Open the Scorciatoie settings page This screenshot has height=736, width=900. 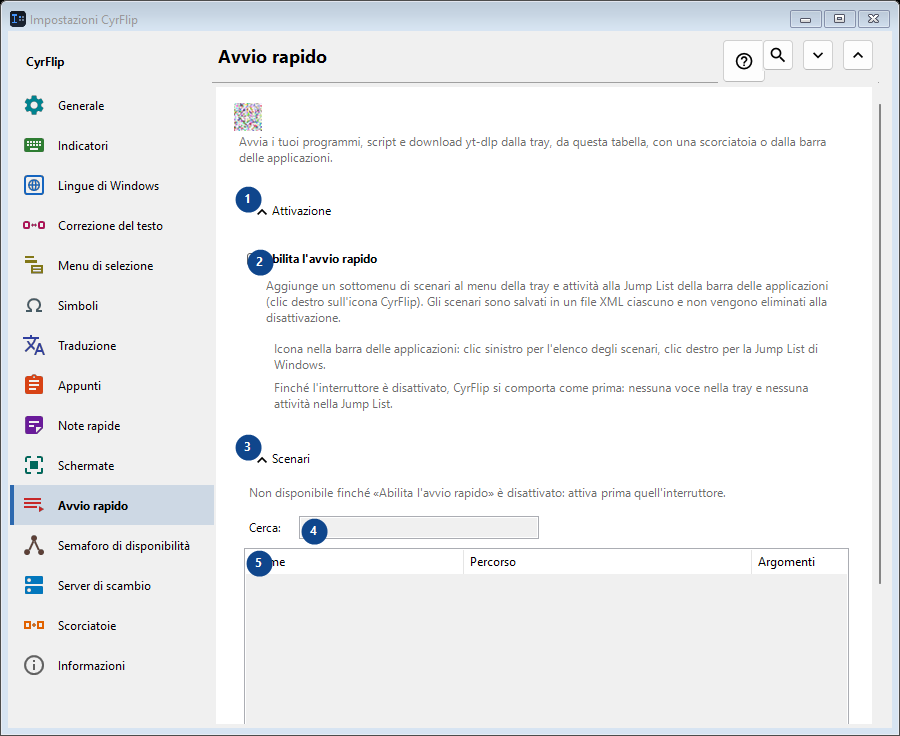112,625
